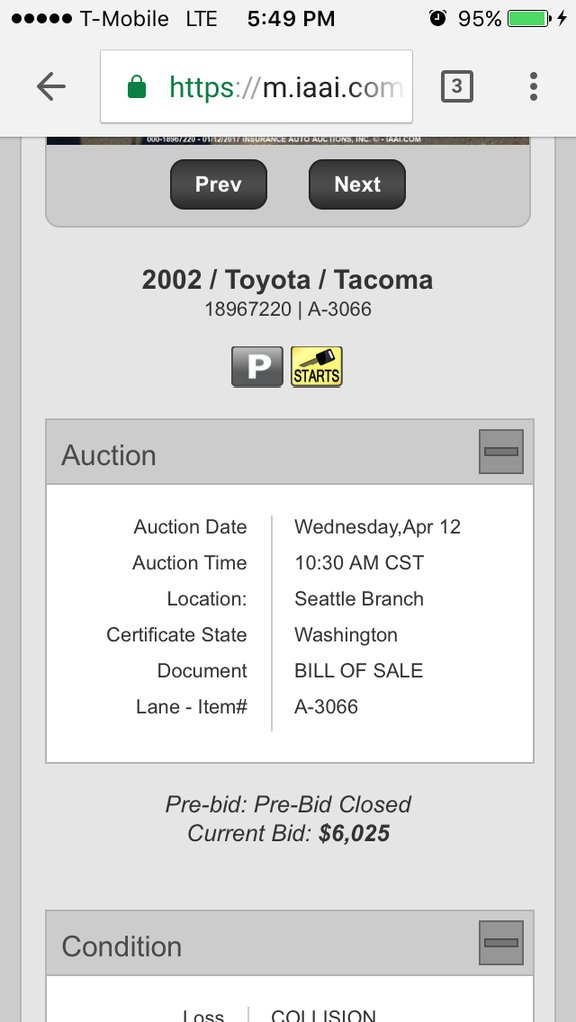
Task: Tap the gray P icon badge
Action: (257, 367)
